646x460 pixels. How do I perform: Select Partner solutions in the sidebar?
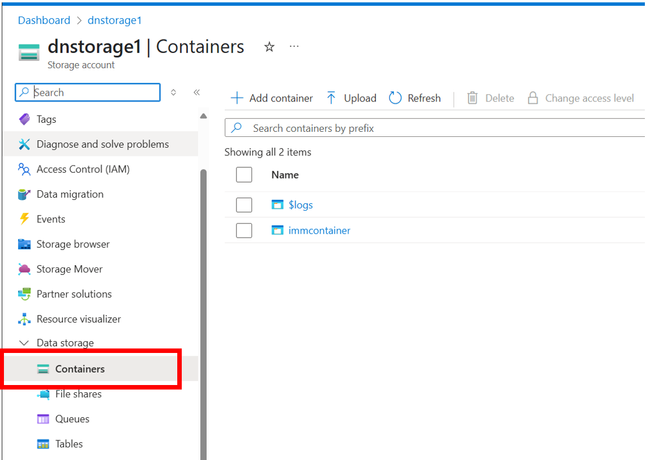[101, 294]
